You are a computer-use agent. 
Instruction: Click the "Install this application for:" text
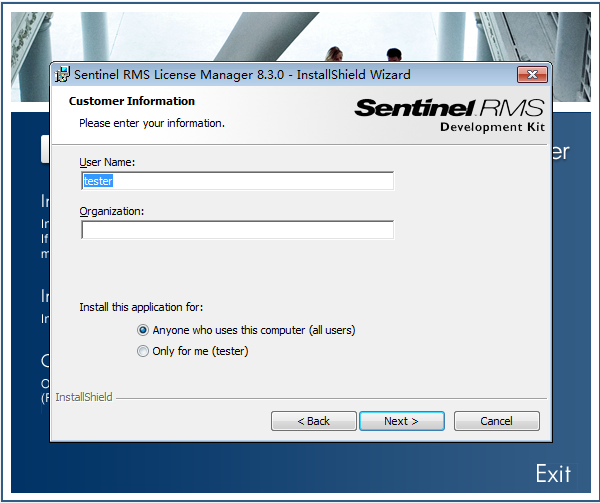(141, 307)
